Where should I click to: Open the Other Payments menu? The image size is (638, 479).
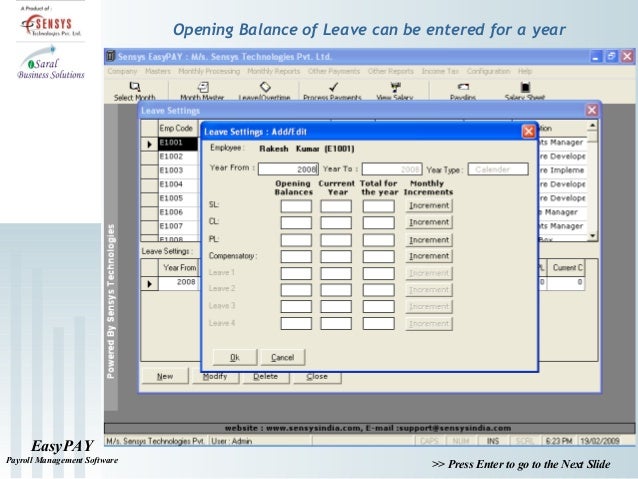tap(334, 71)
